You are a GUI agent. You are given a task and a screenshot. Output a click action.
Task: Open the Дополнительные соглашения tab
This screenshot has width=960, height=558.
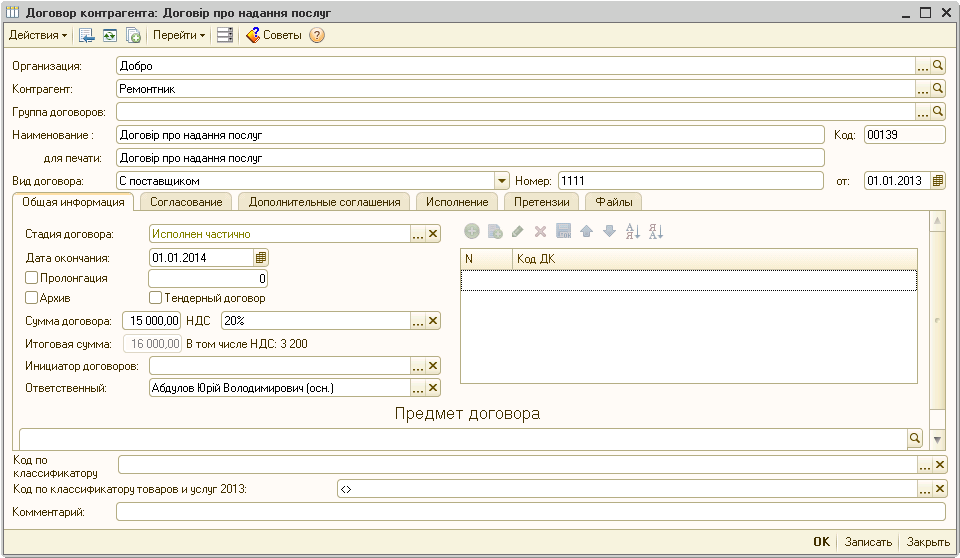[x=324, y=202]
